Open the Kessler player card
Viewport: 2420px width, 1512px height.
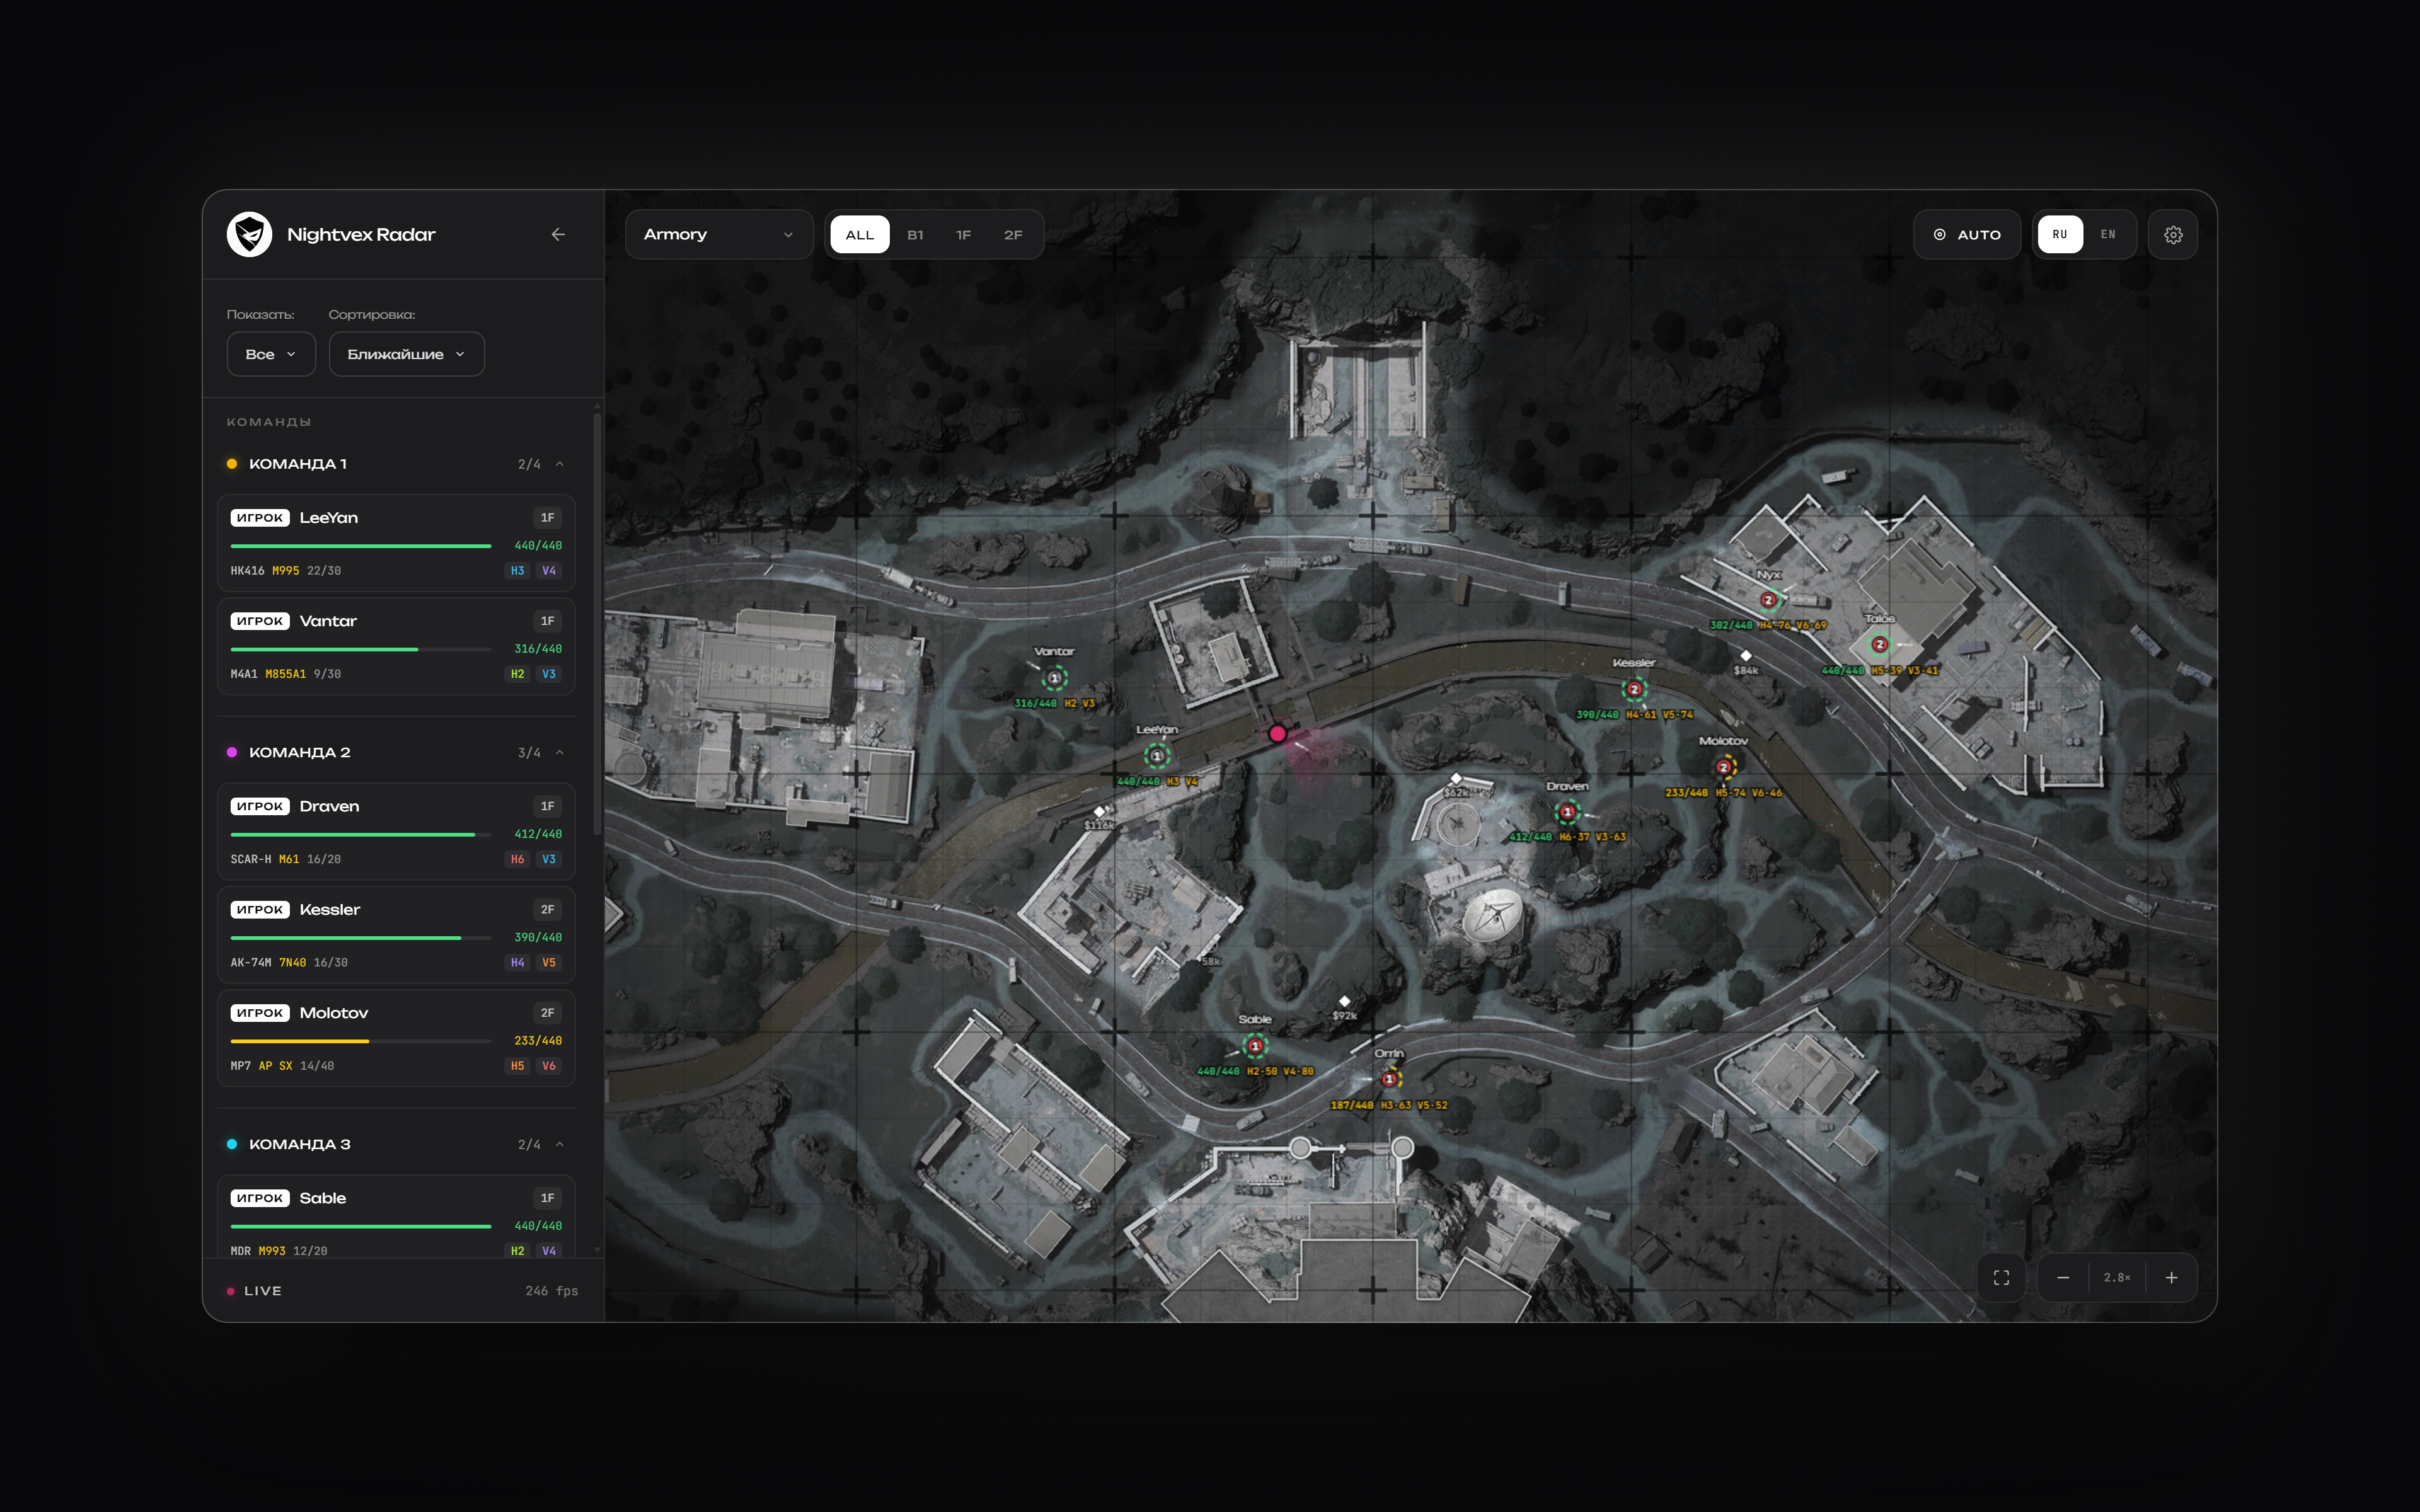pyautogui.click(x=396, y=935)
